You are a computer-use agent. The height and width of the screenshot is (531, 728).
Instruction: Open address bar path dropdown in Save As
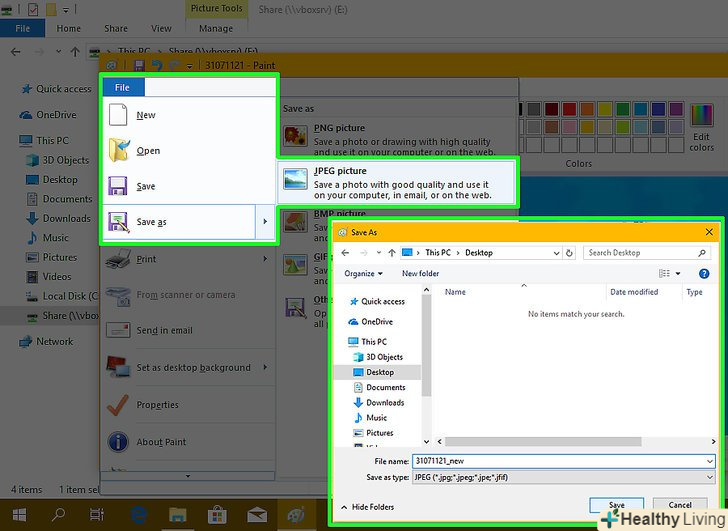(556, 253)
